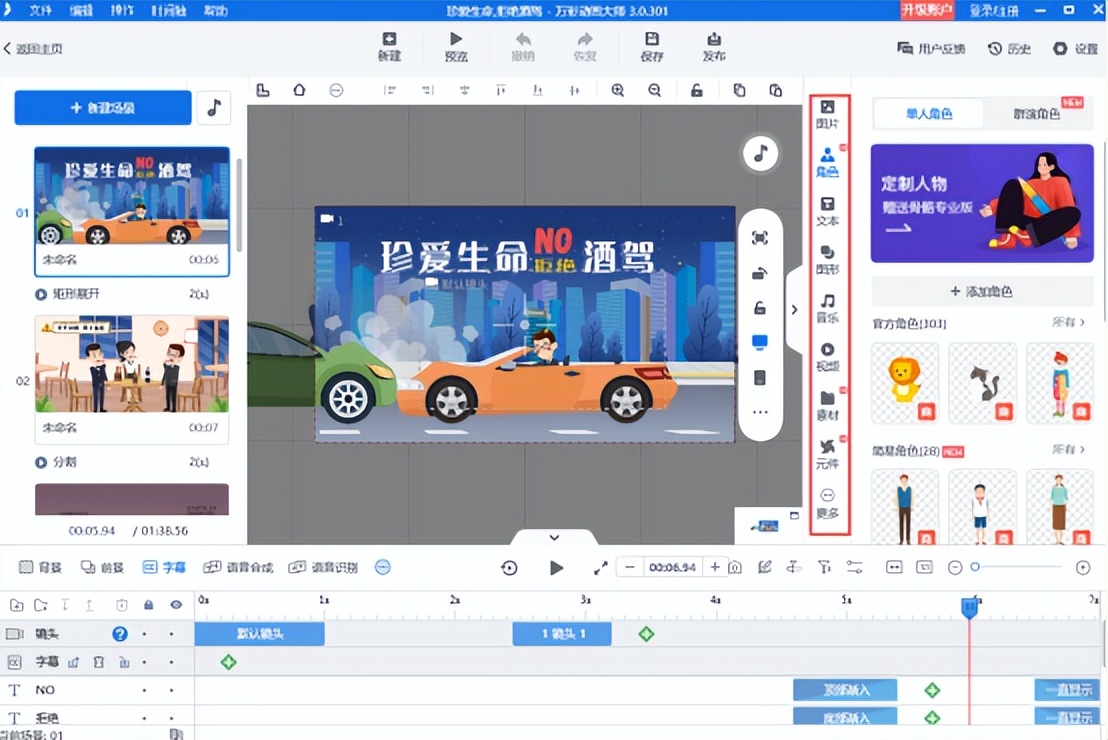
Task: Toggle the eye visibility icon in timeline header
Action: pos(176,604)
